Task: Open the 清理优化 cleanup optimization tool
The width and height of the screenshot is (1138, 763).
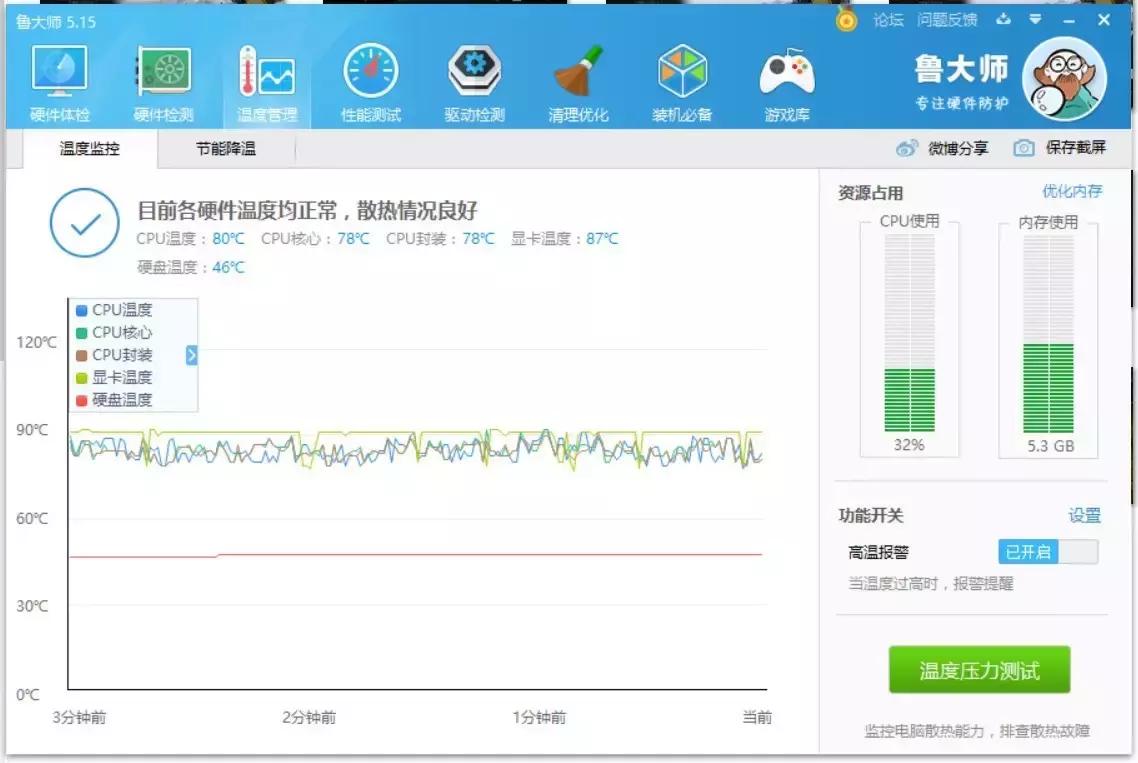Action: [x=578, y=75]
